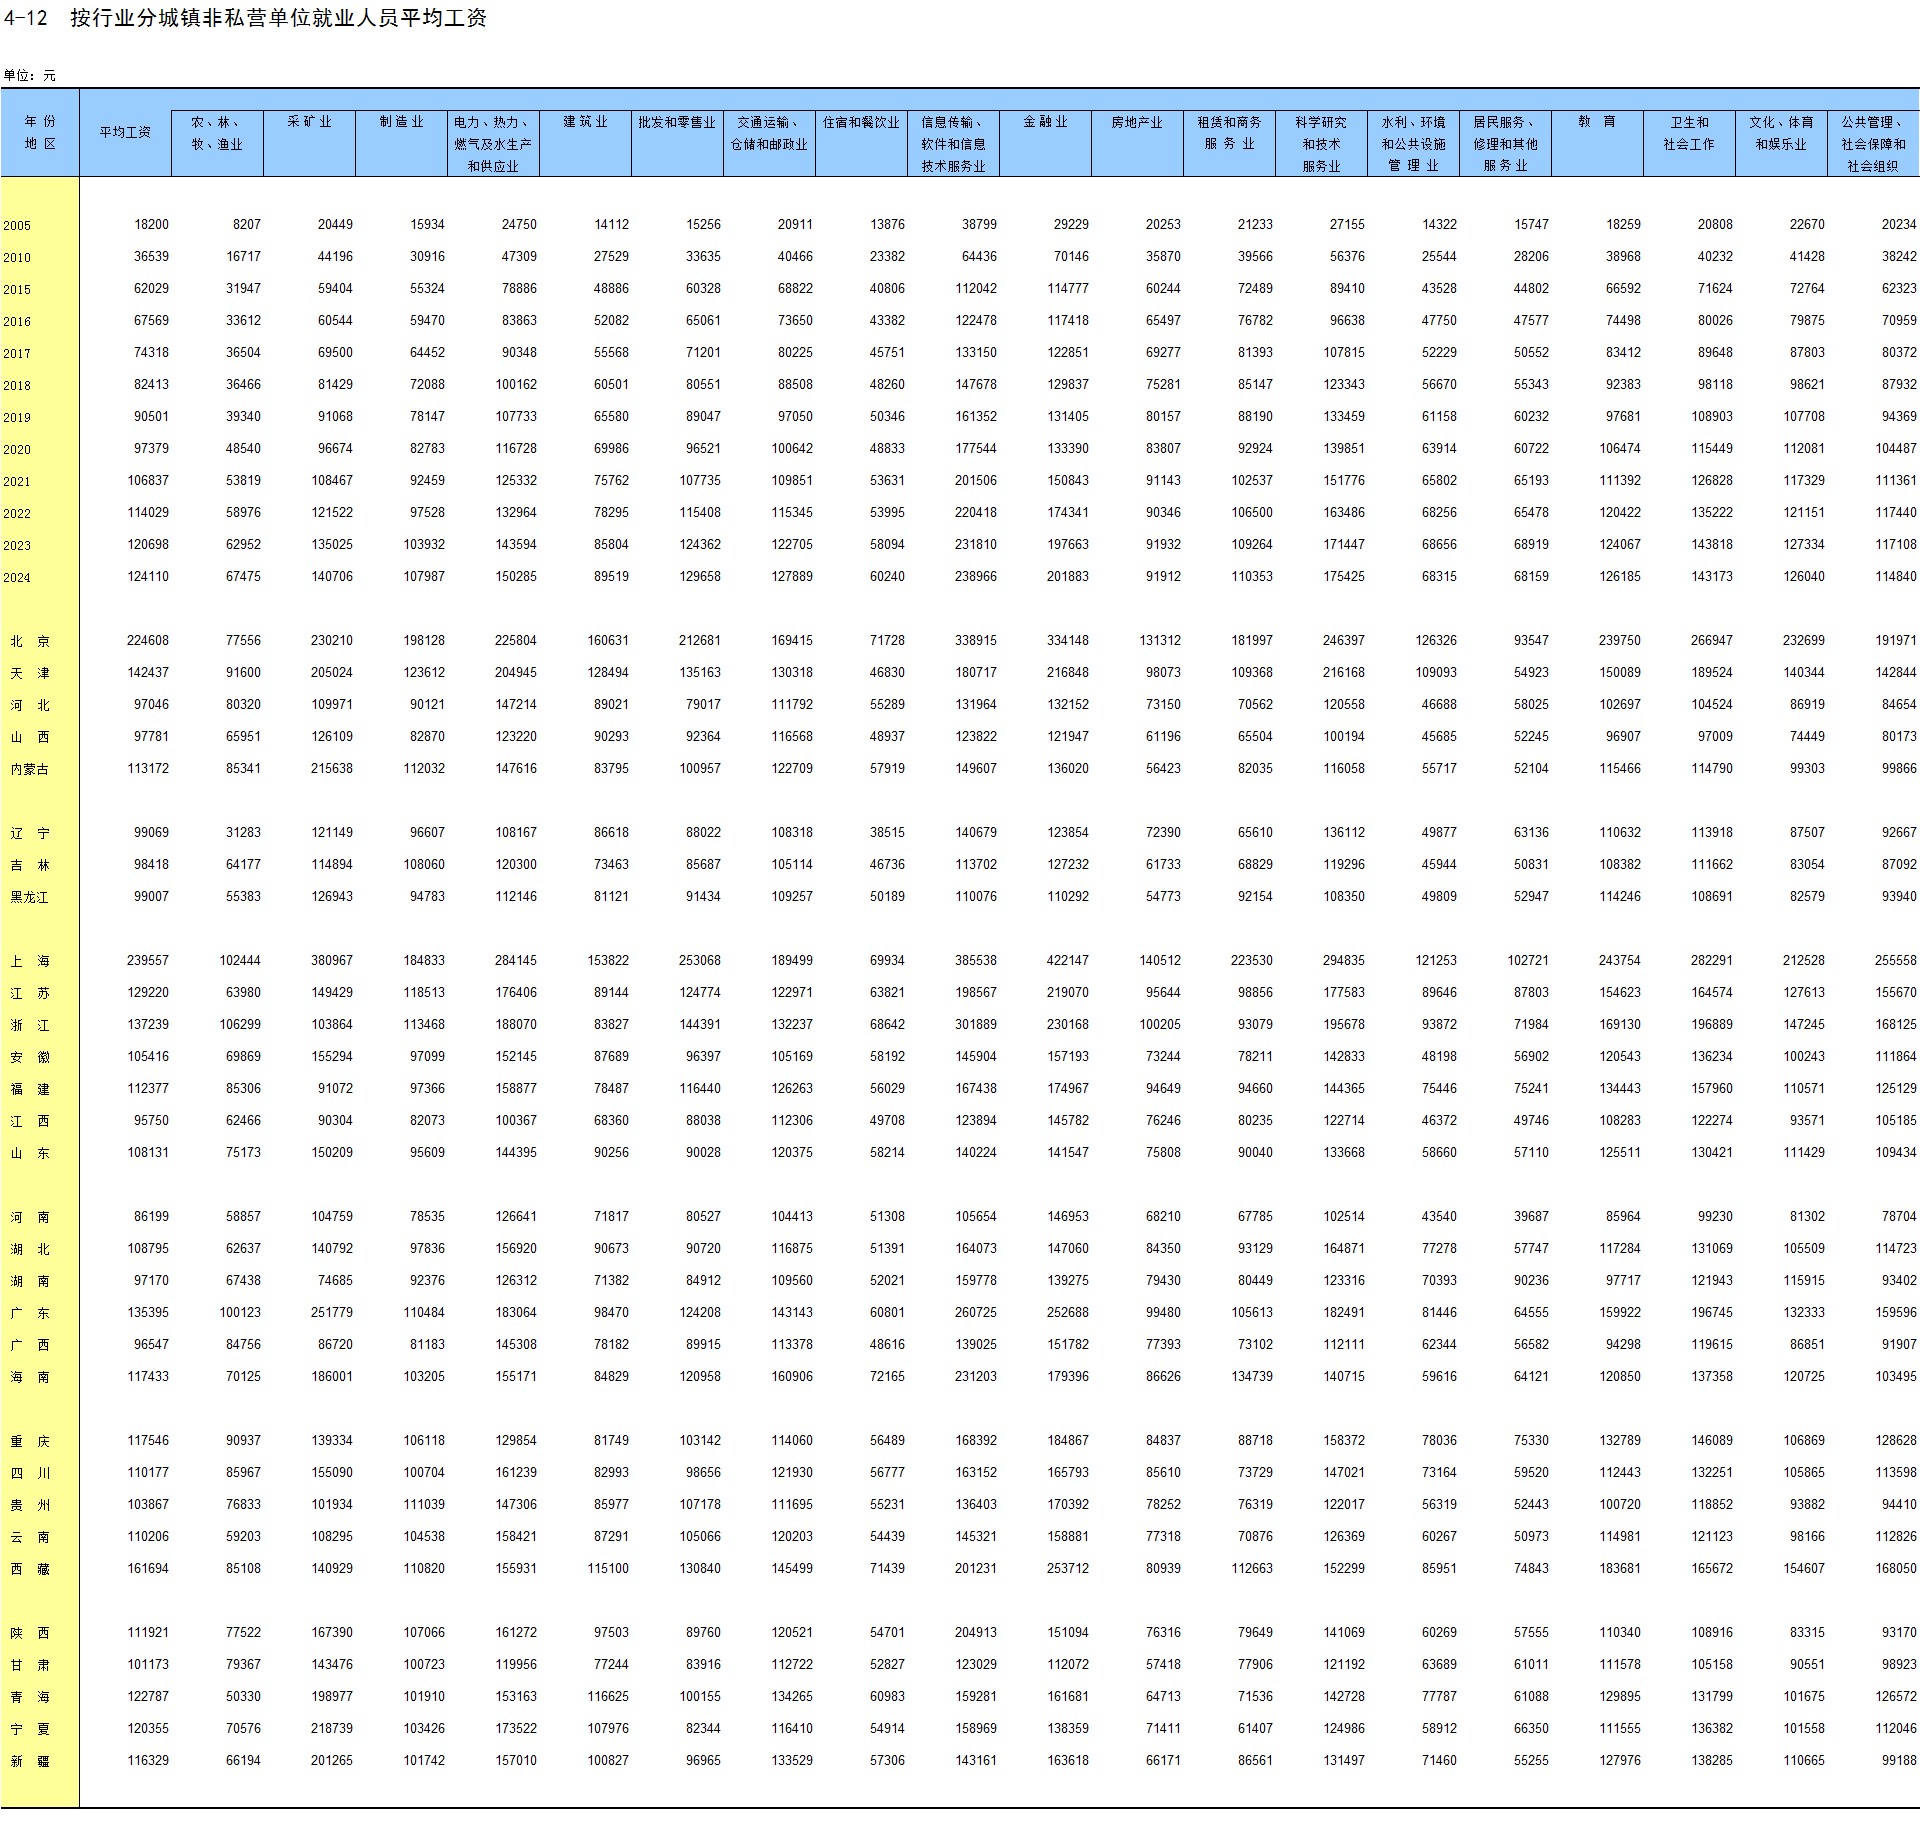Select the 建筑业 column header
Screen dimensions: 1920x1841
coord(585,122)
